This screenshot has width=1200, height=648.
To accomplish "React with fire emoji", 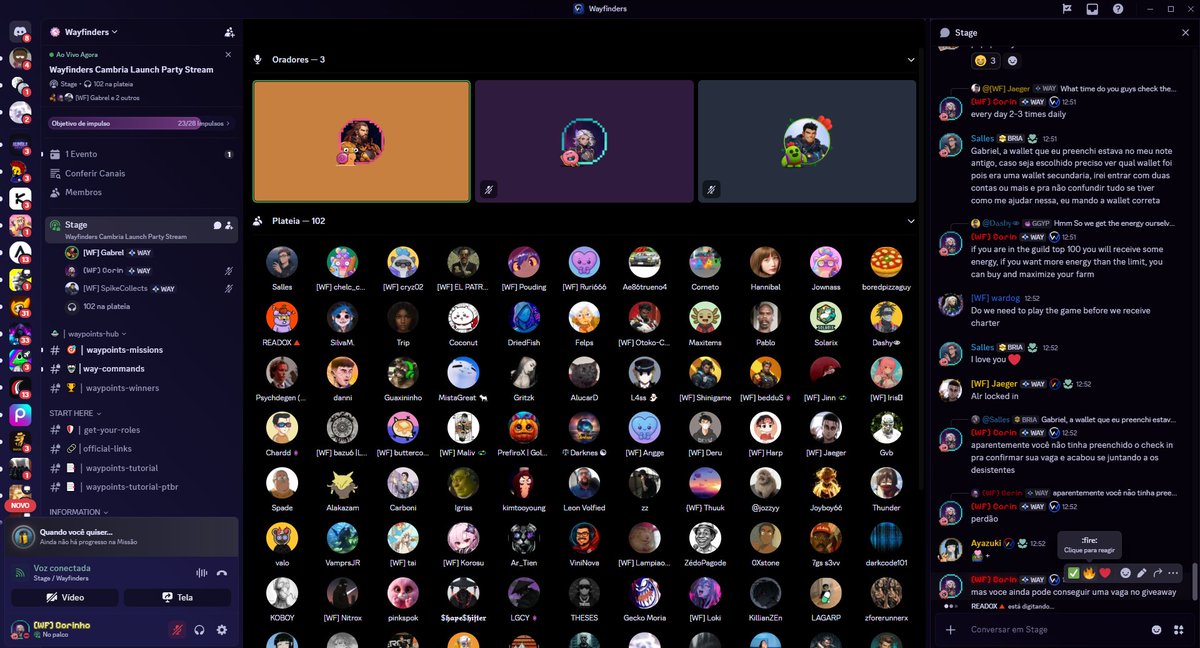I will (x=1089, y=573).
